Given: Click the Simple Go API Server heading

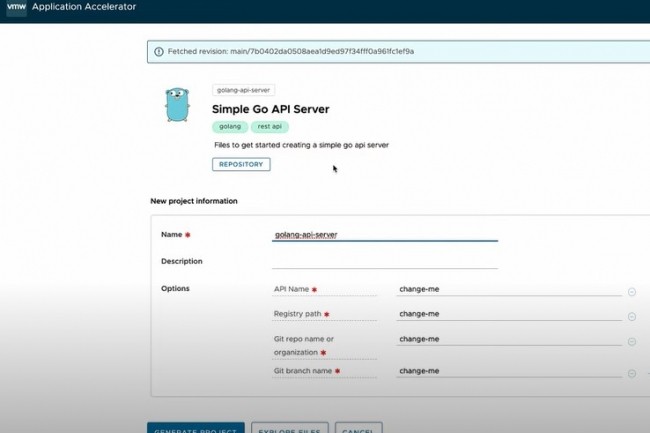Looking at the screenshot, I should 271,109.
